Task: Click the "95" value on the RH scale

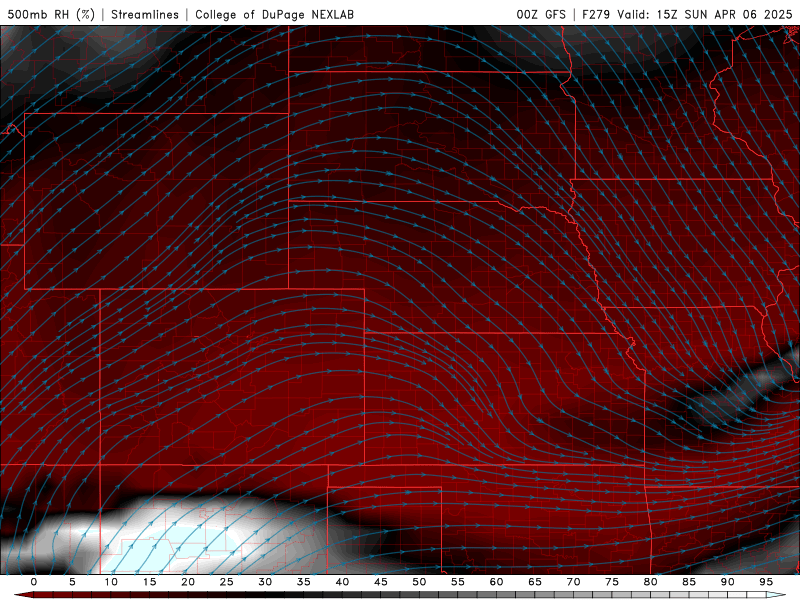Action: point(766,582)
